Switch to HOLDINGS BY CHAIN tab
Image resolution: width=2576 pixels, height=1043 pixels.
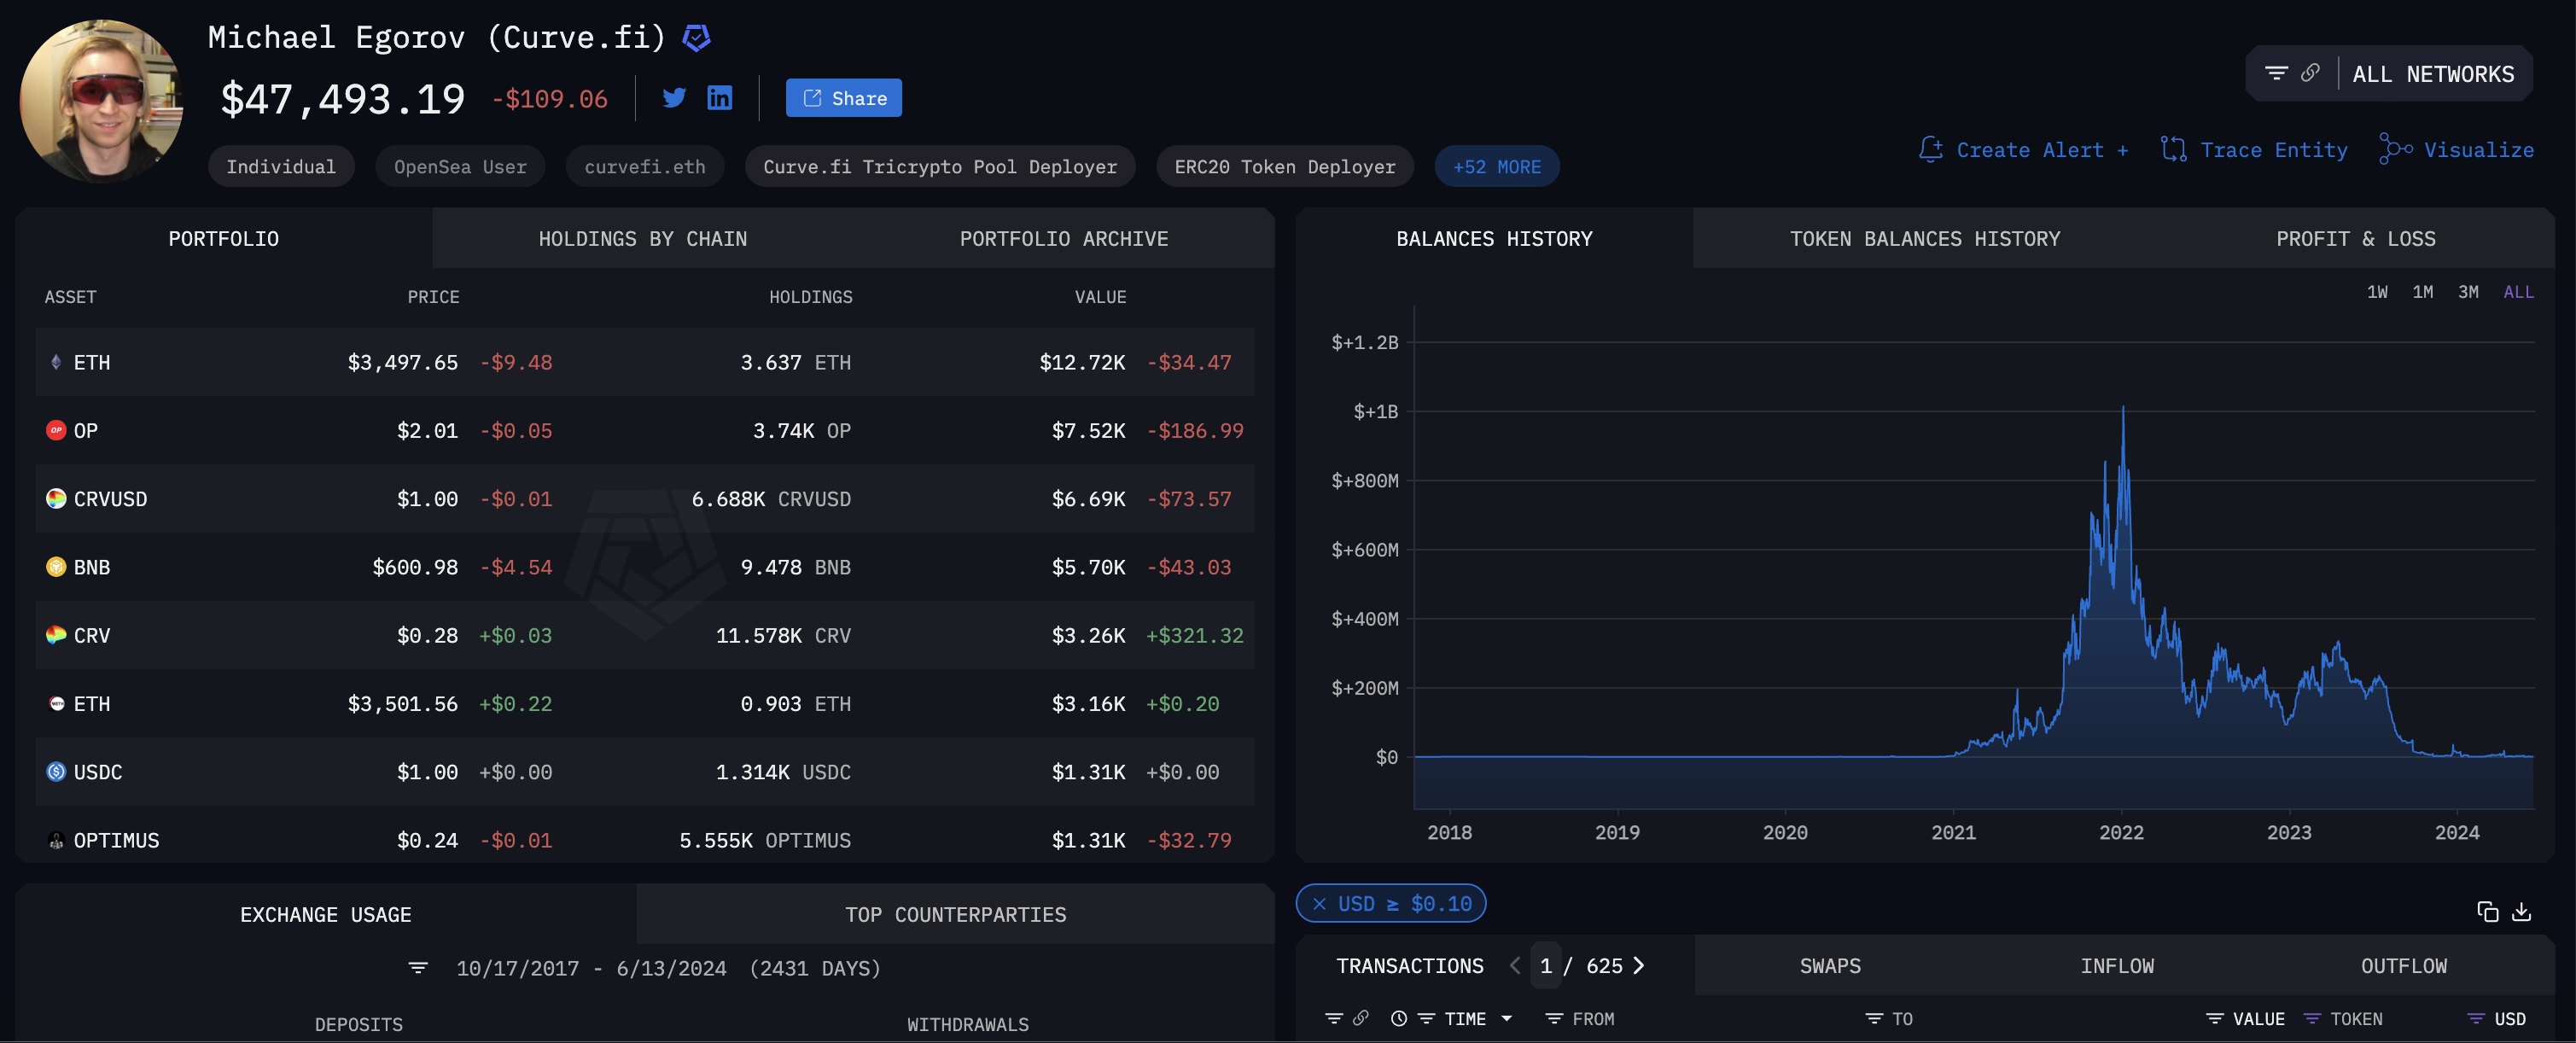pyautogui.click(x=642, y=238)
